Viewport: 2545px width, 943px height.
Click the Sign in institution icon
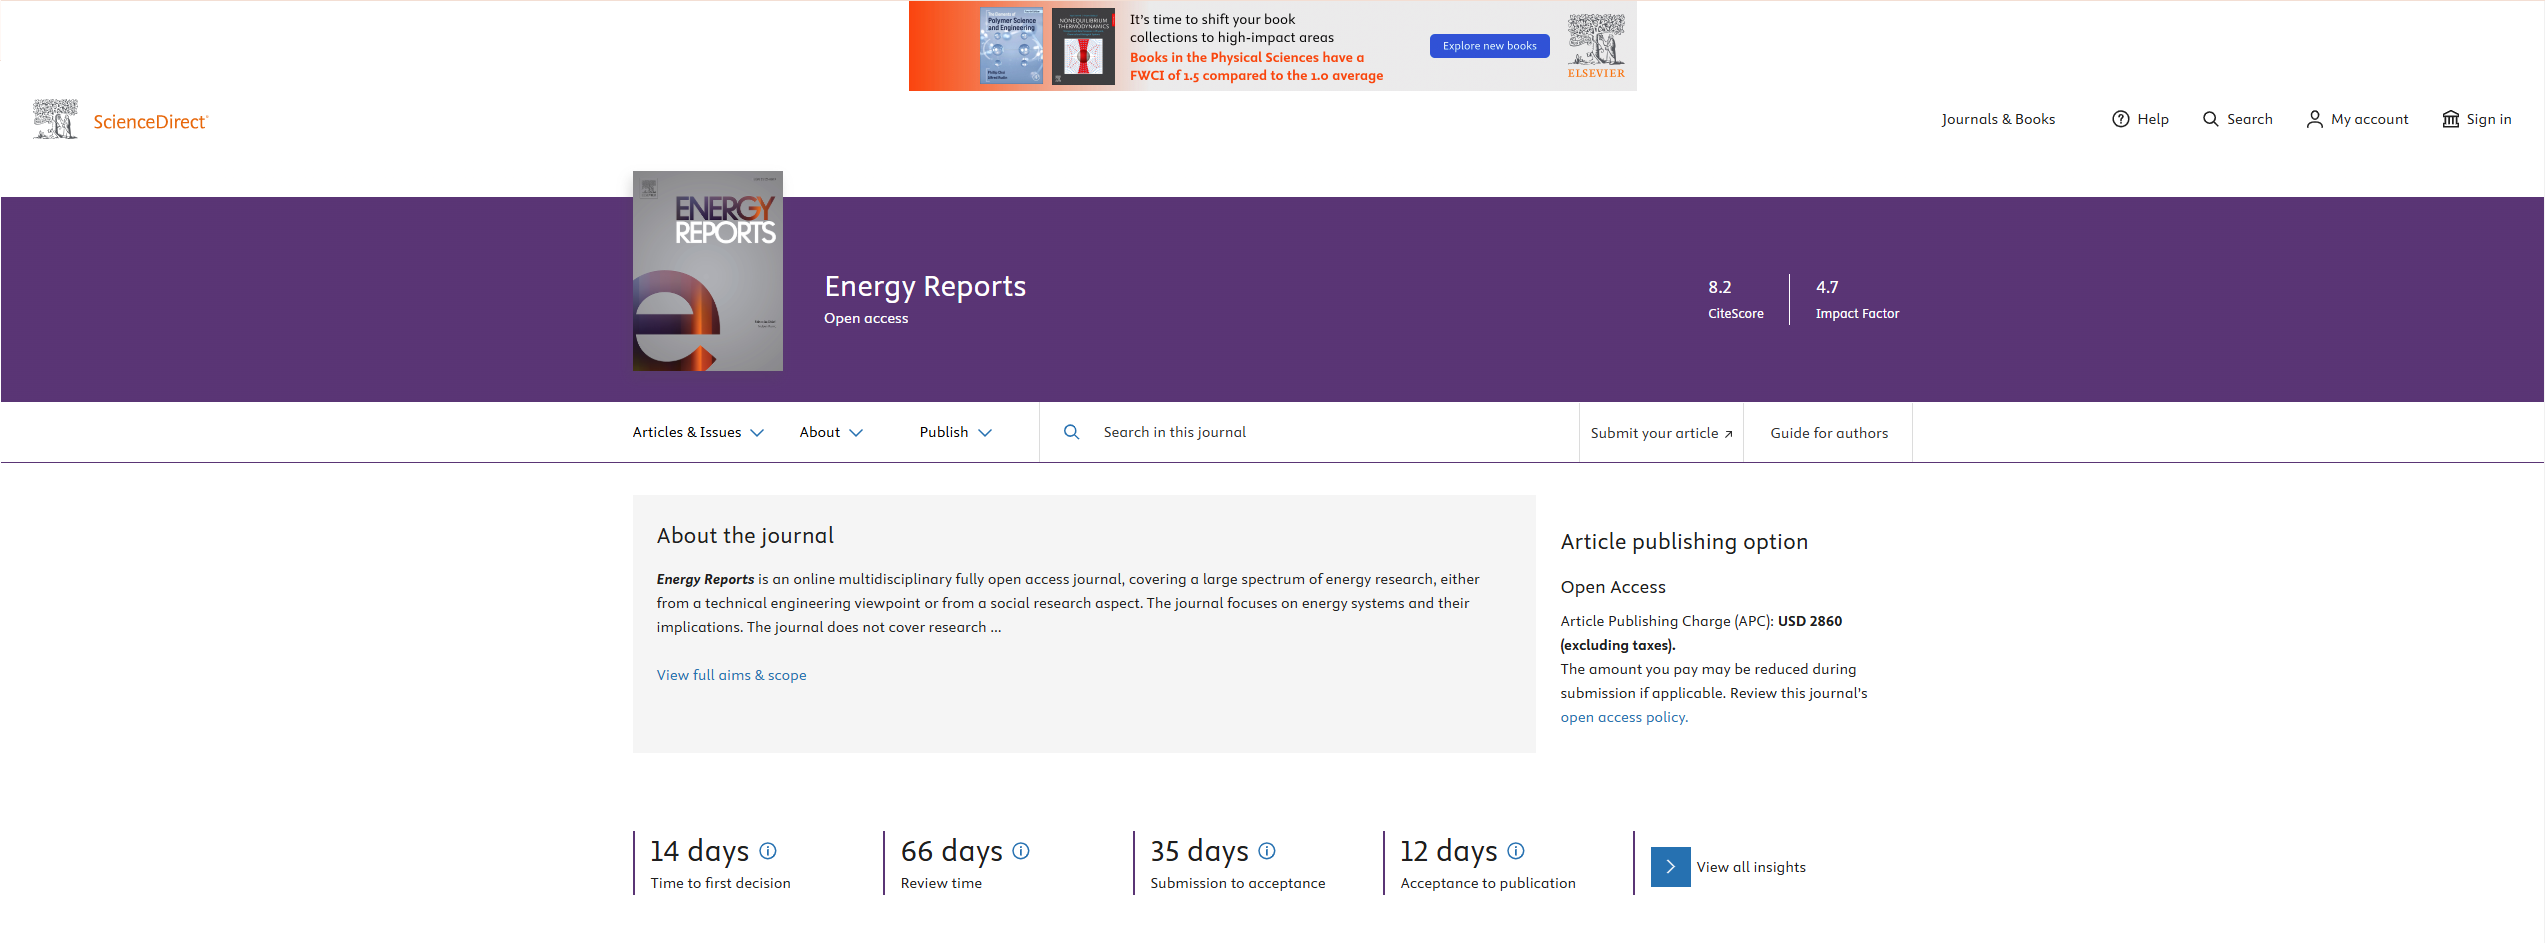pyautogui.click(x=2450, y=119)
